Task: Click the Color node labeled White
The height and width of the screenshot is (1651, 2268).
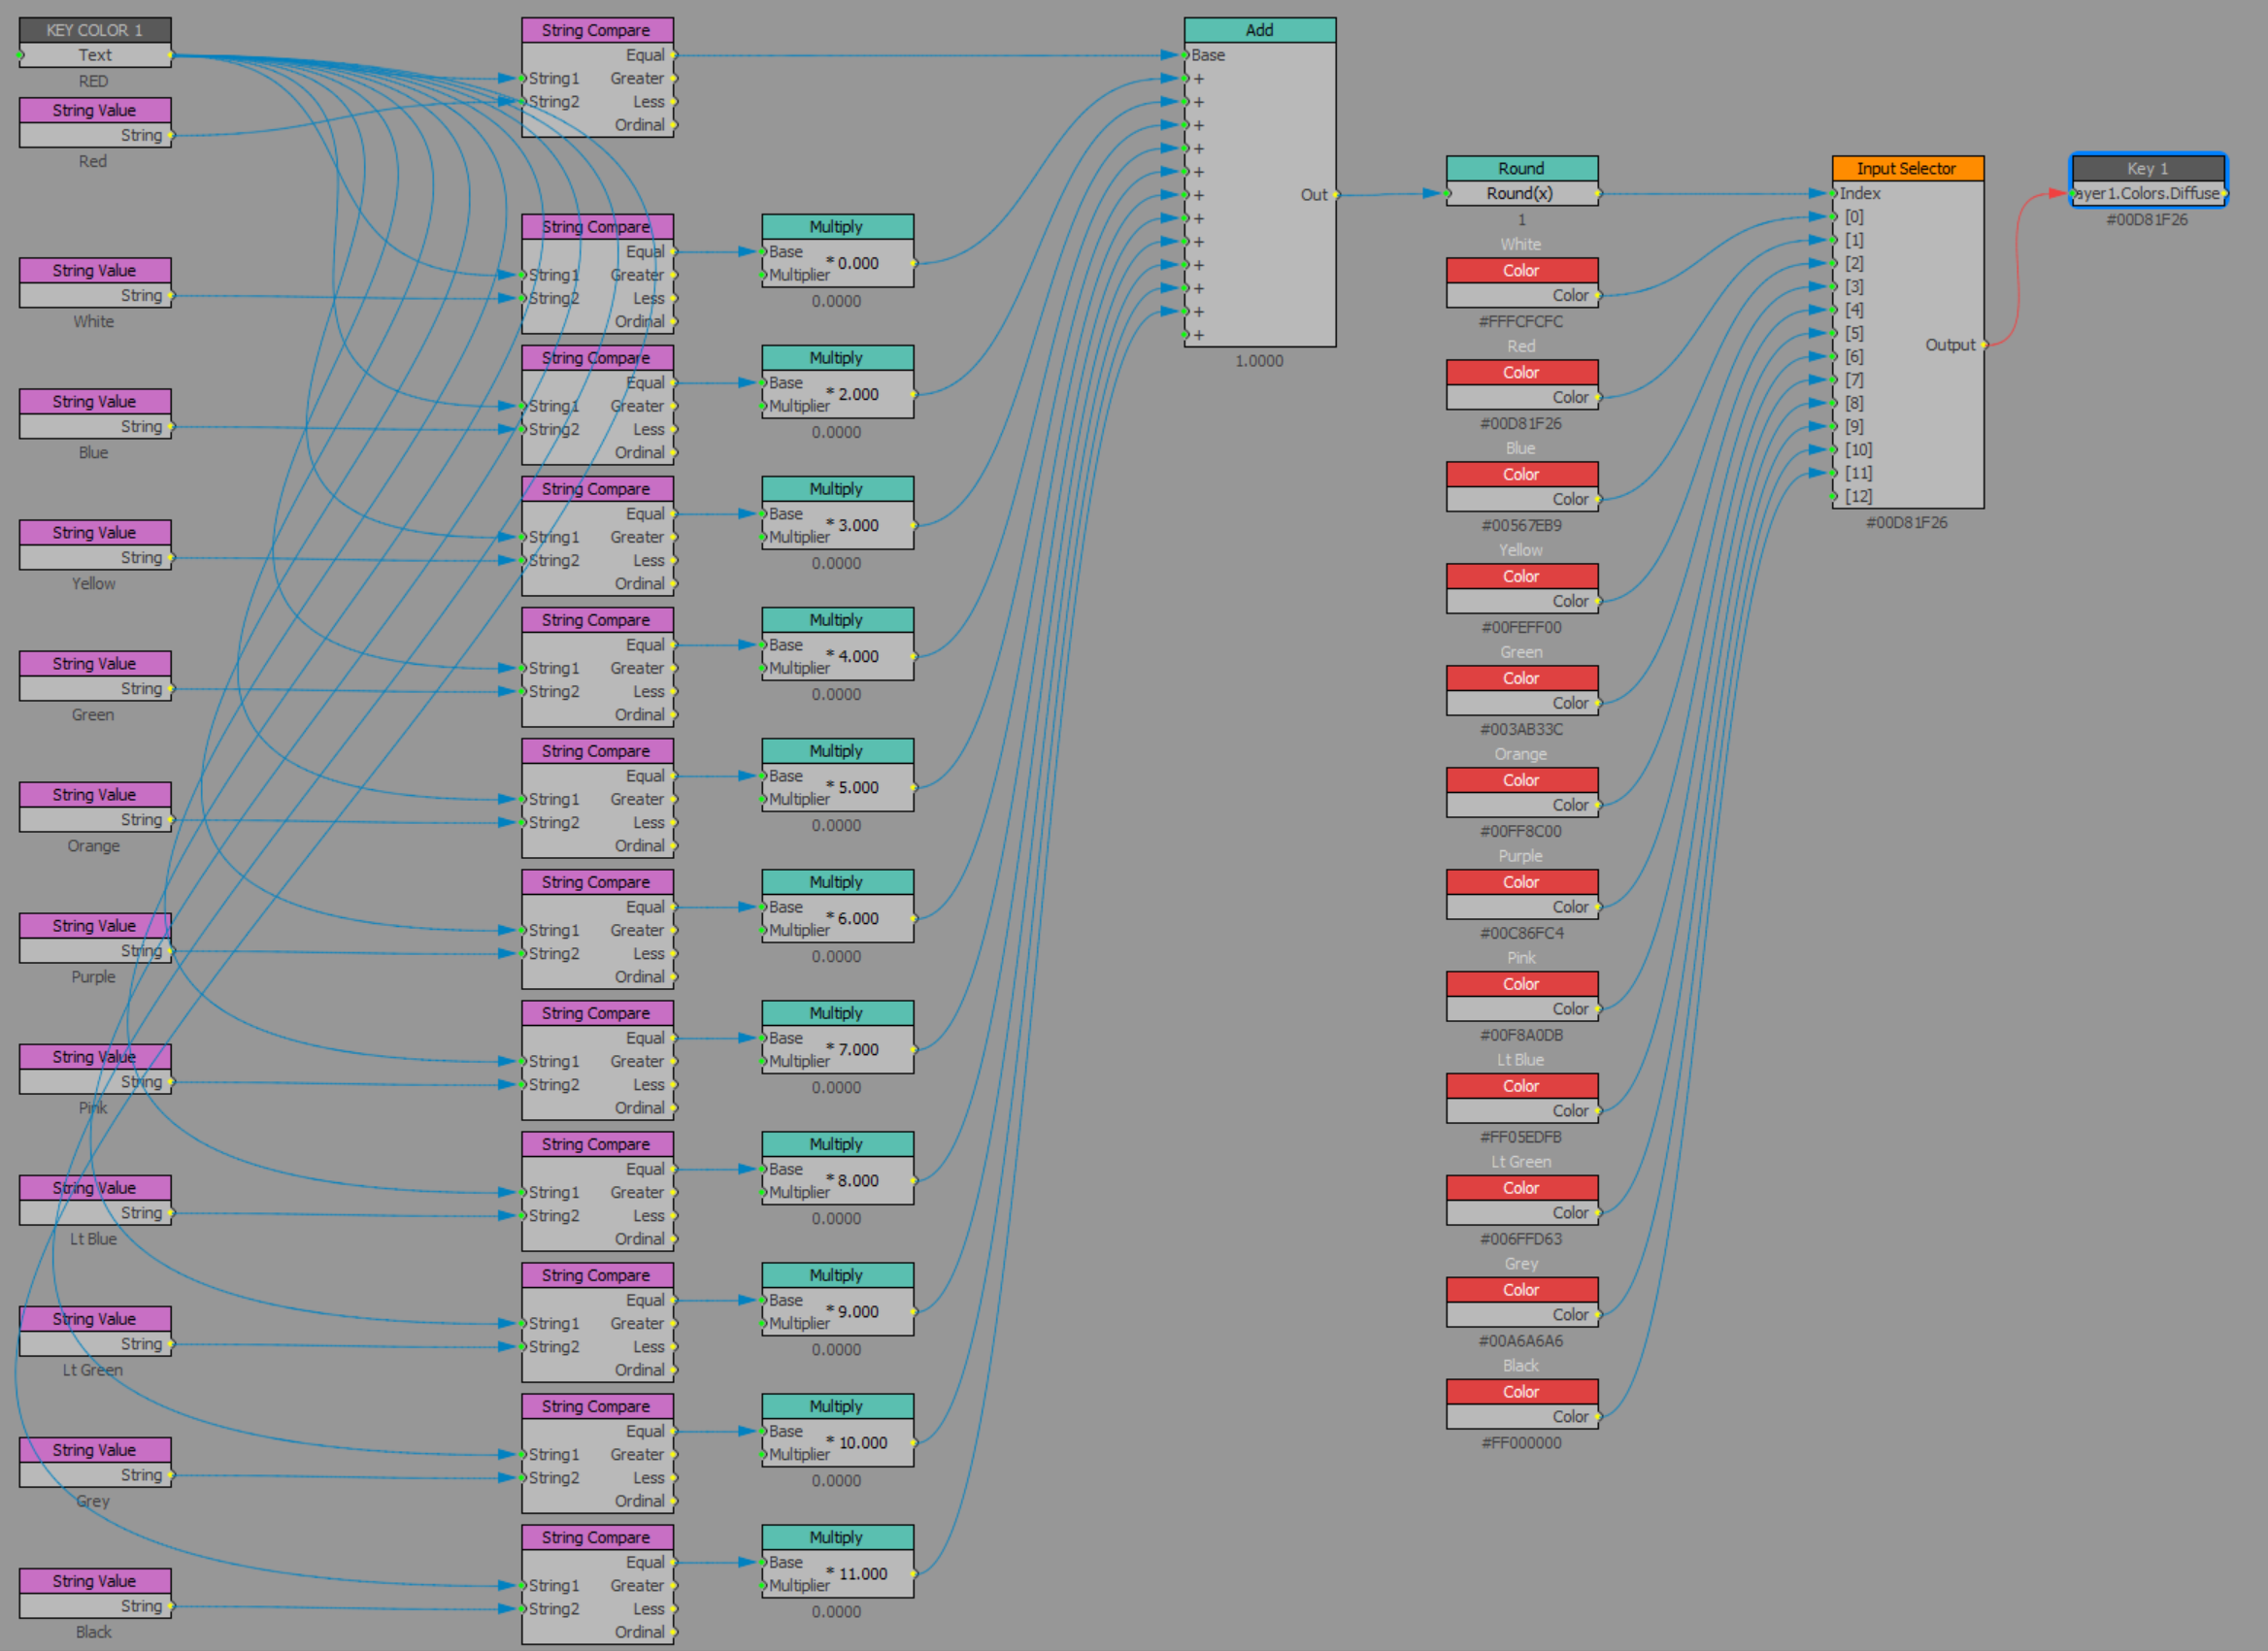Action: tap(1521, 271)
